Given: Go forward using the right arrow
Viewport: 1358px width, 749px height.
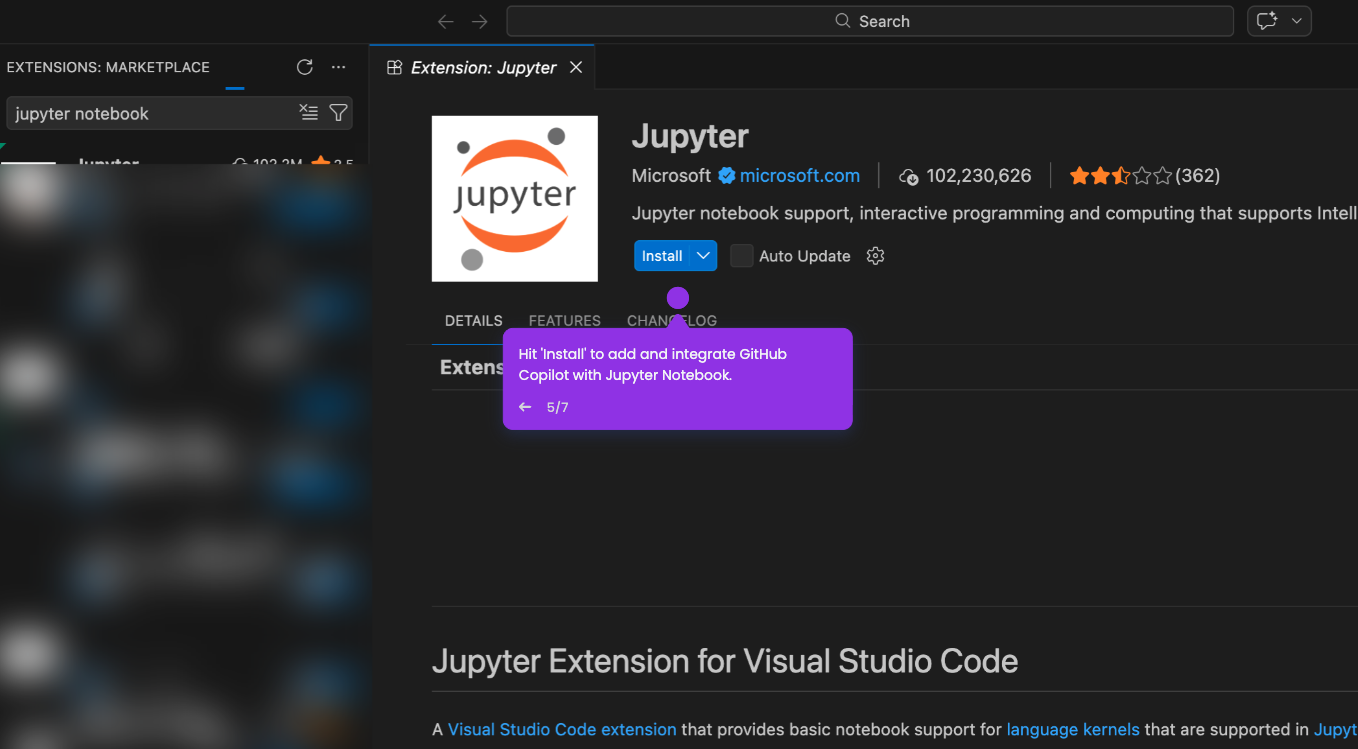Looking at the screenshot, I should (480, 21).
